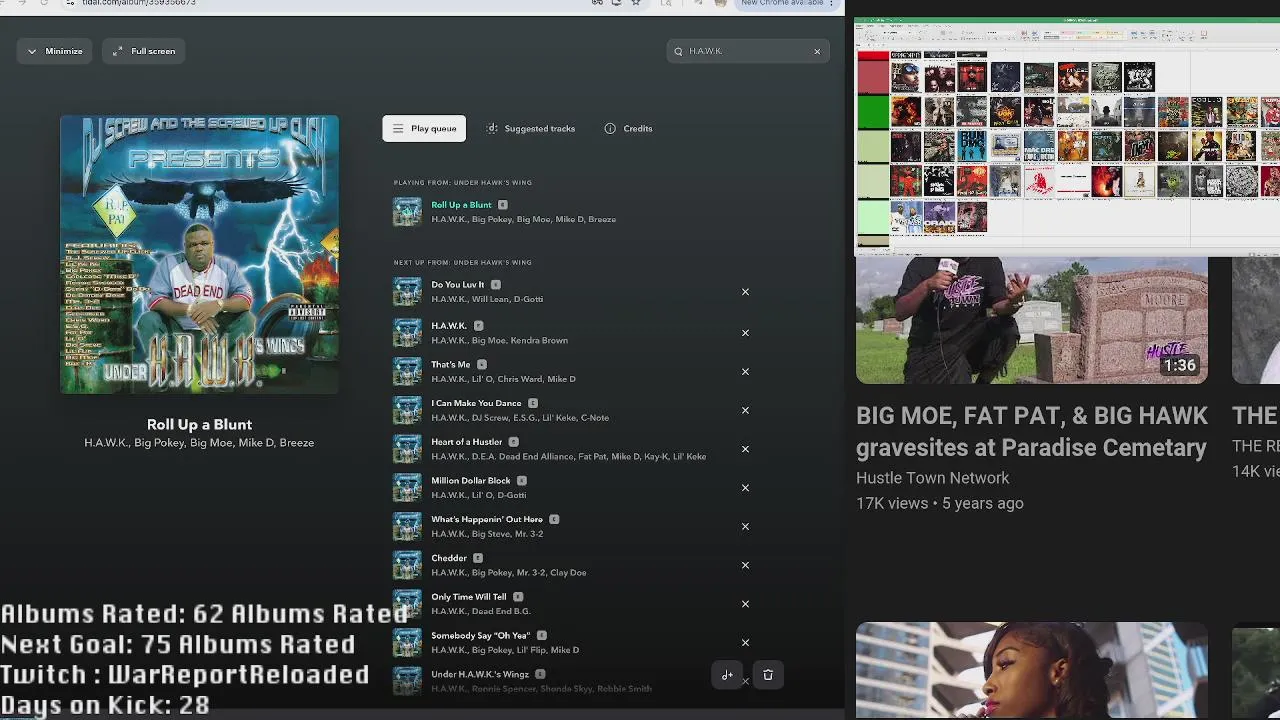The image size is (1280, 720).
Task: Switch to the Play queue tab
Action: [x=424, y=128]
